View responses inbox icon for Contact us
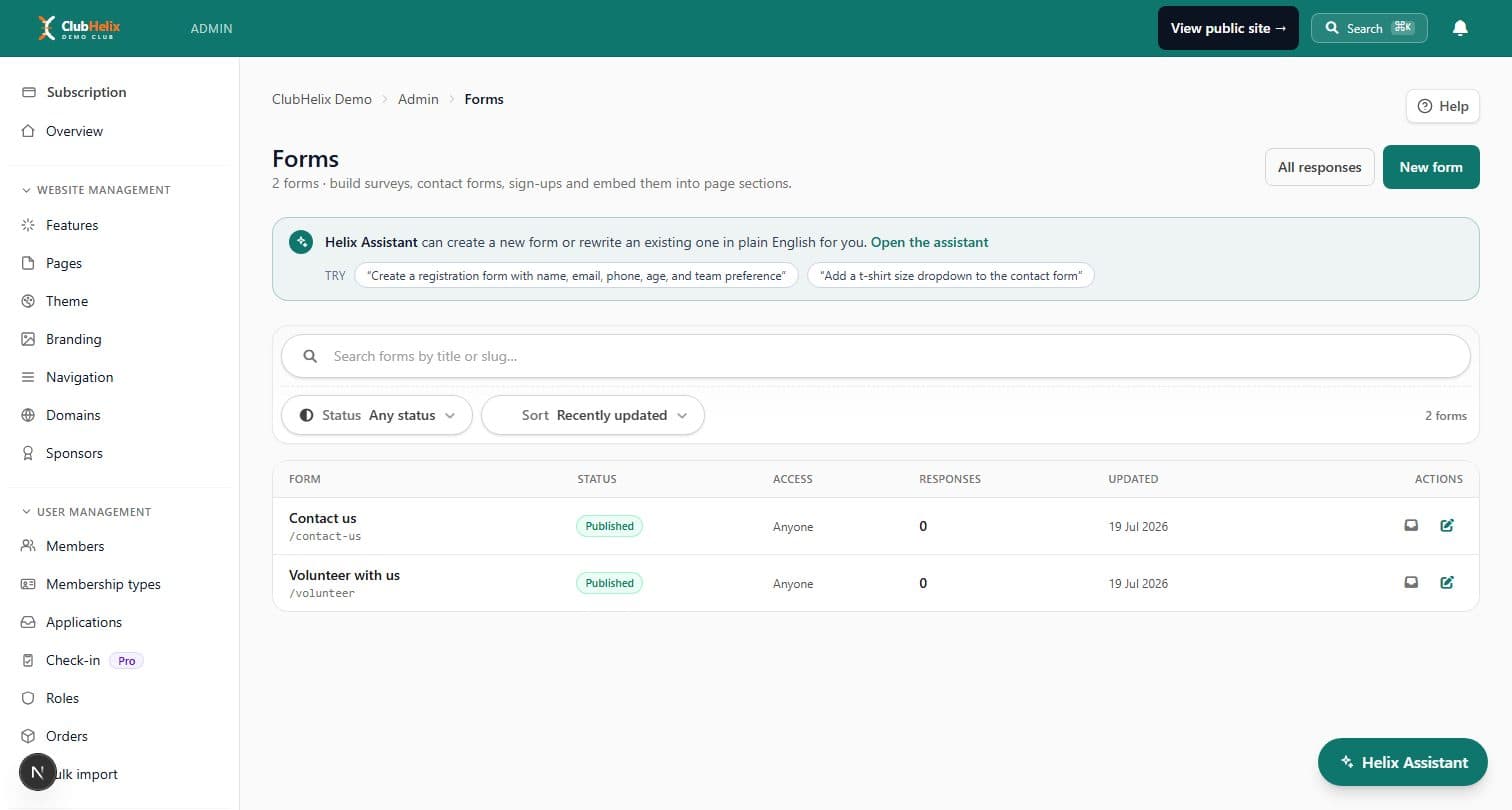This screenshot has width=1512, height=810. (1411, 525)
